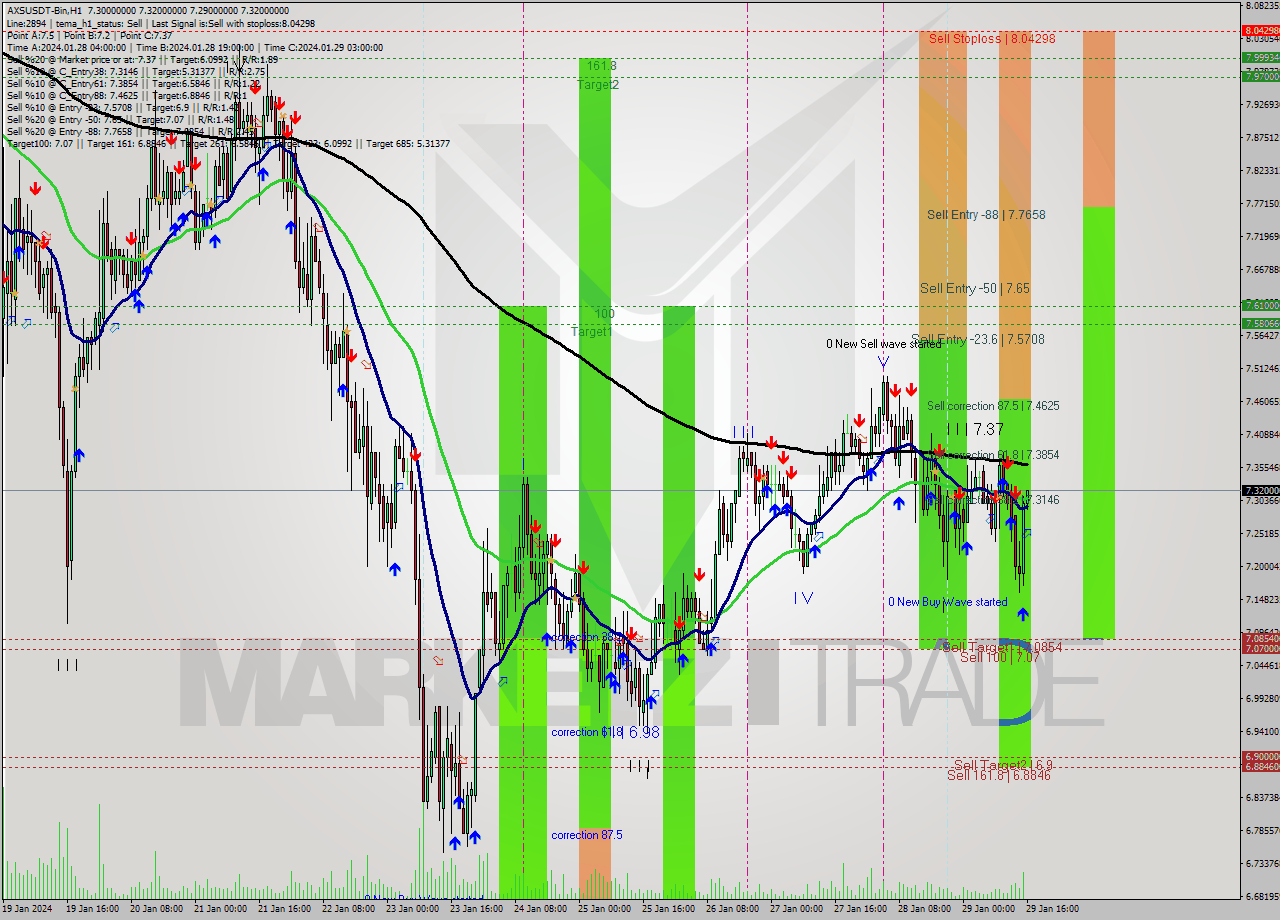Click the 'I I I 7.37' wave label
Viewport: 1280px width, 920px height.
click(975, 429)
